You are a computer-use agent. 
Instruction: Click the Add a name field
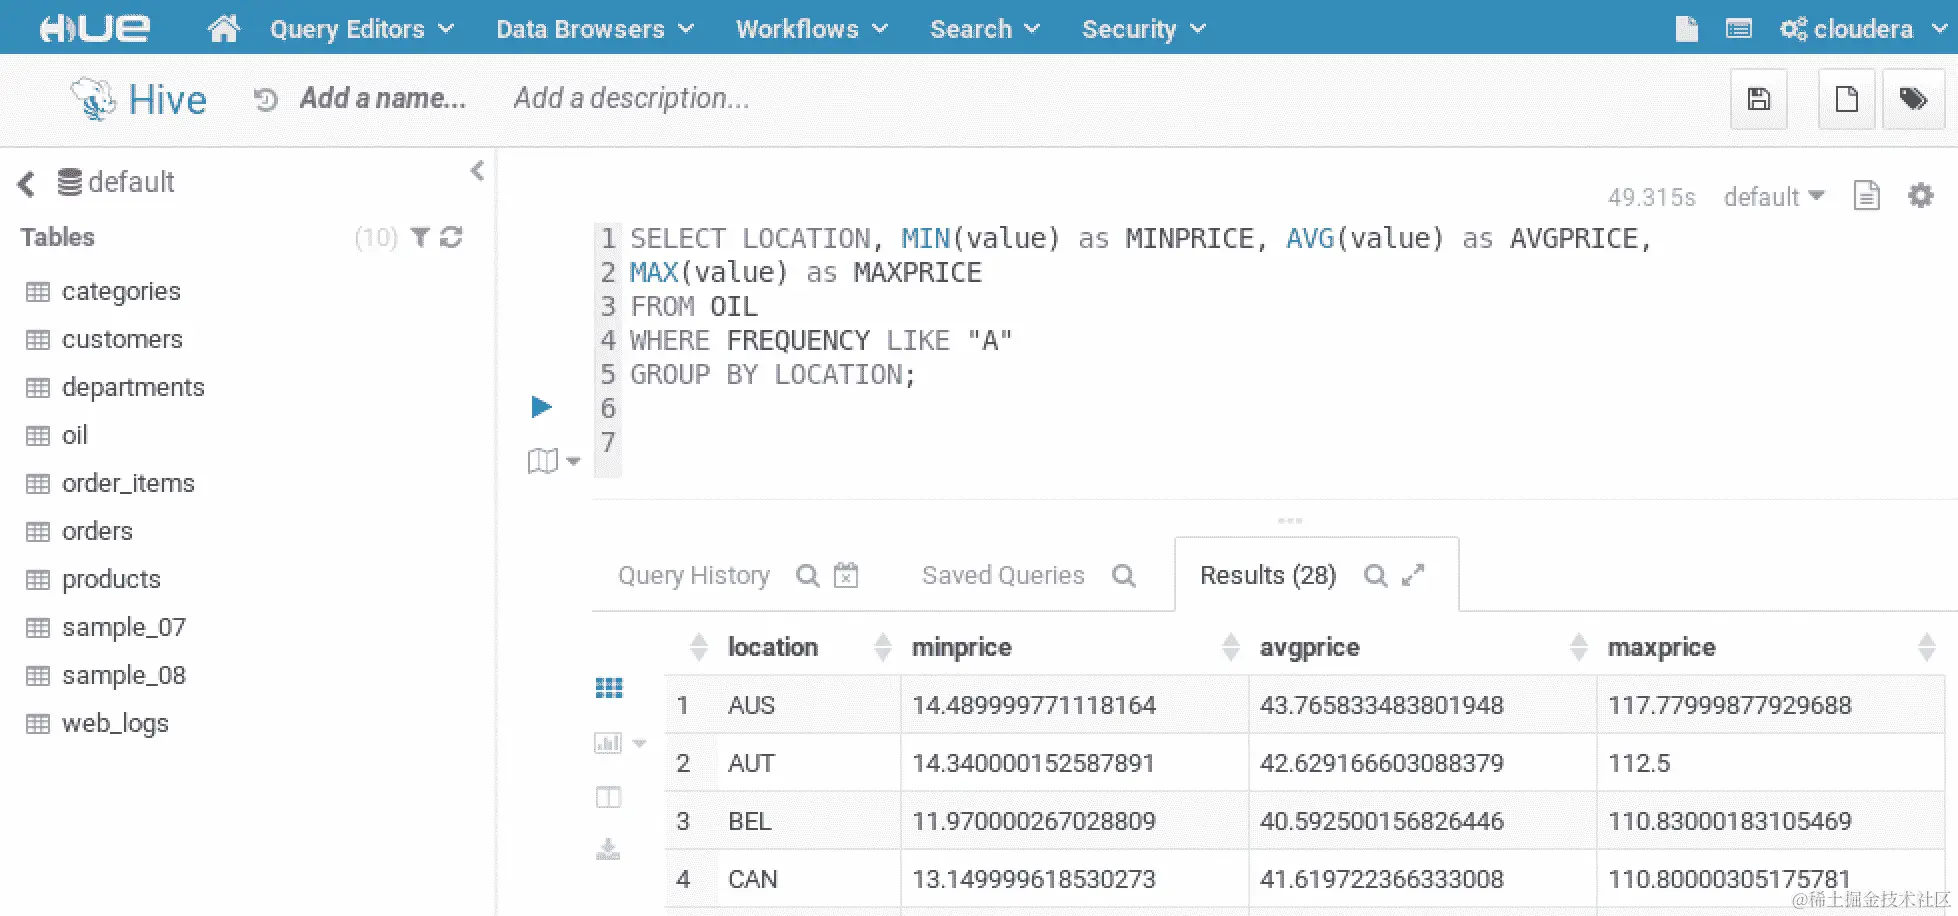[x=383, y=98]
